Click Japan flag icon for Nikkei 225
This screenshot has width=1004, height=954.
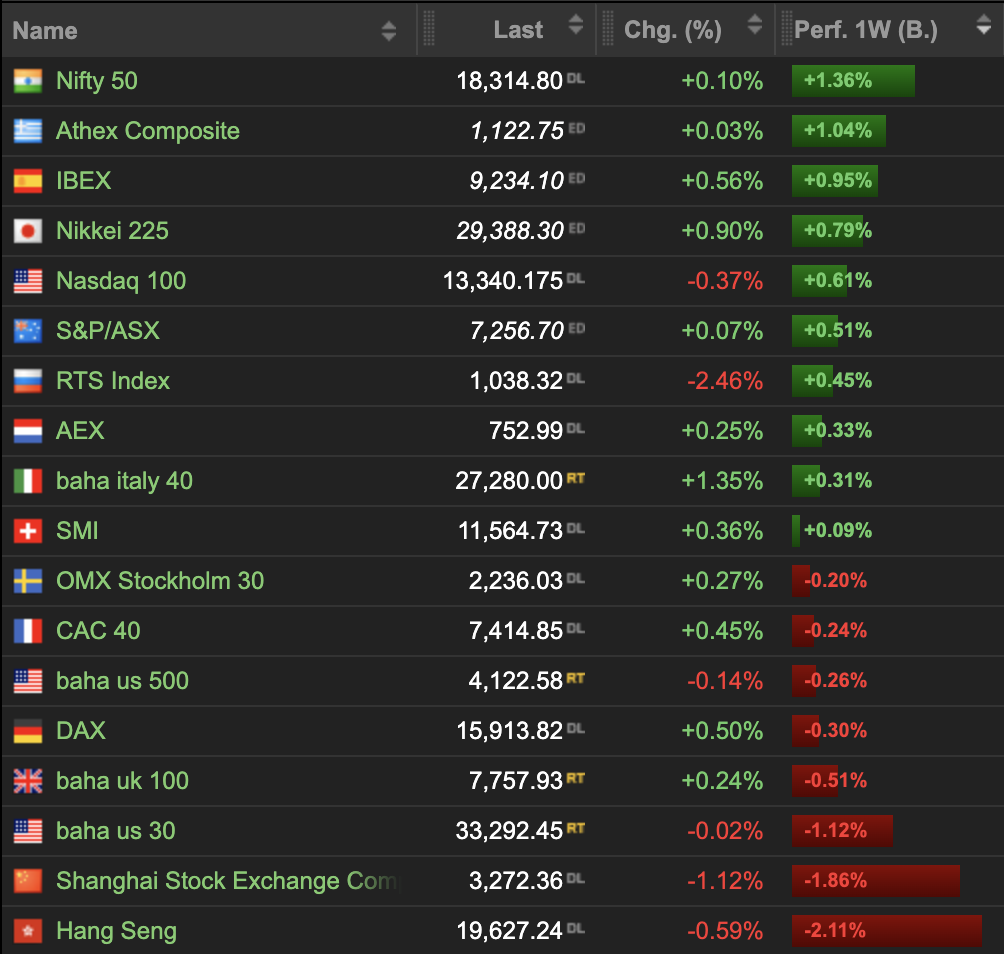pos(28,231)
